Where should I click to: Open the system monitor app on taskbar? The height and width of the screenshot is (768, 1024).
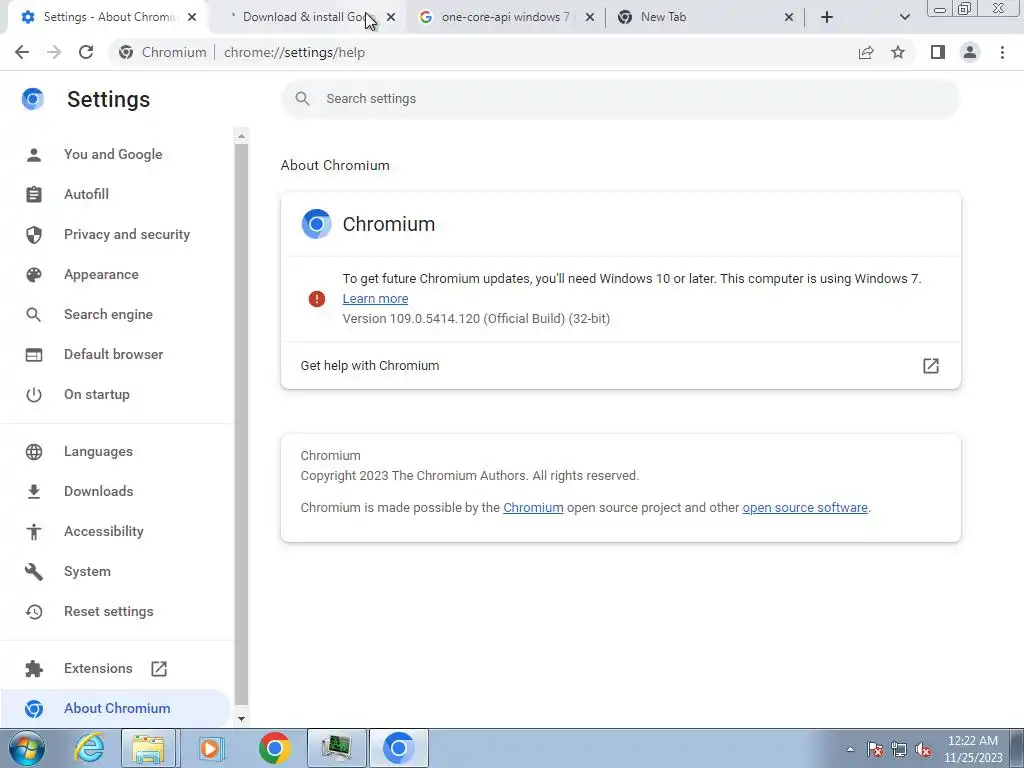click(336, 748)
